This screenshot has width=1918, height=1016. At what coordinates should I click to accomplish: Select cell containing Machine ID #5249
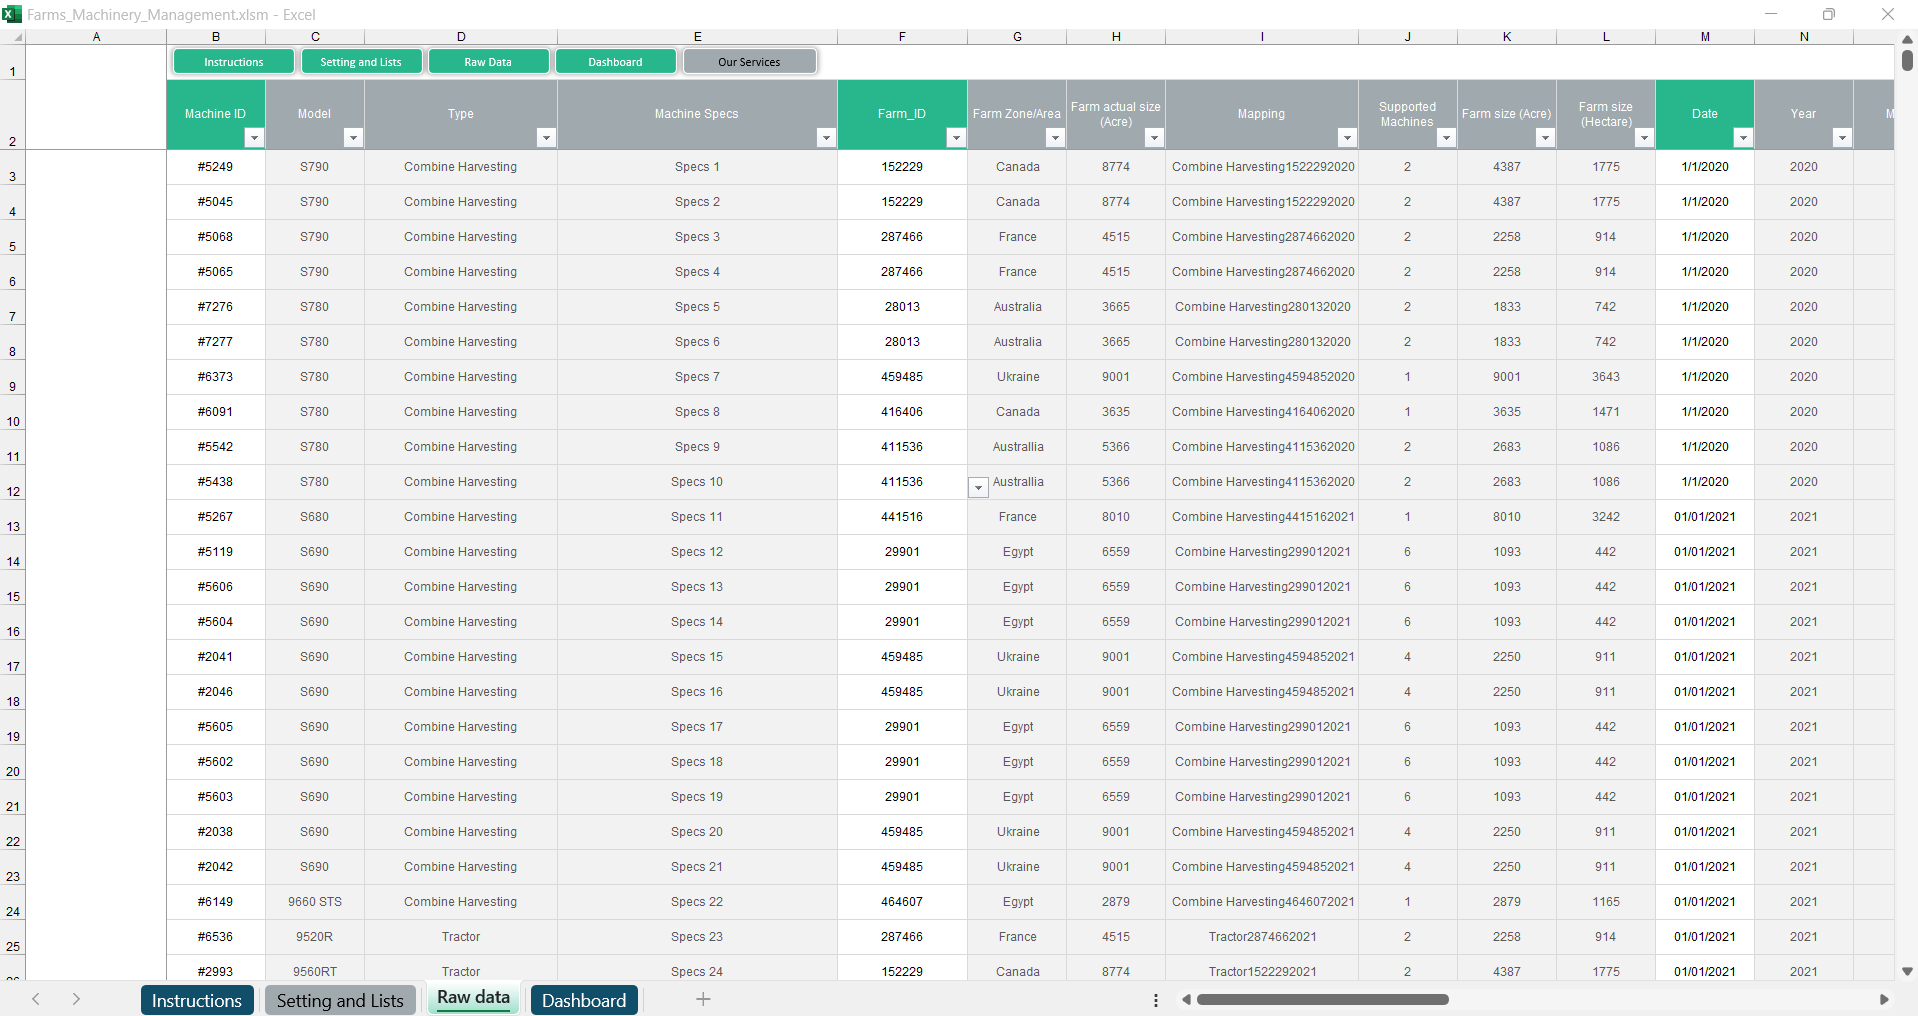tap(216, 167)
